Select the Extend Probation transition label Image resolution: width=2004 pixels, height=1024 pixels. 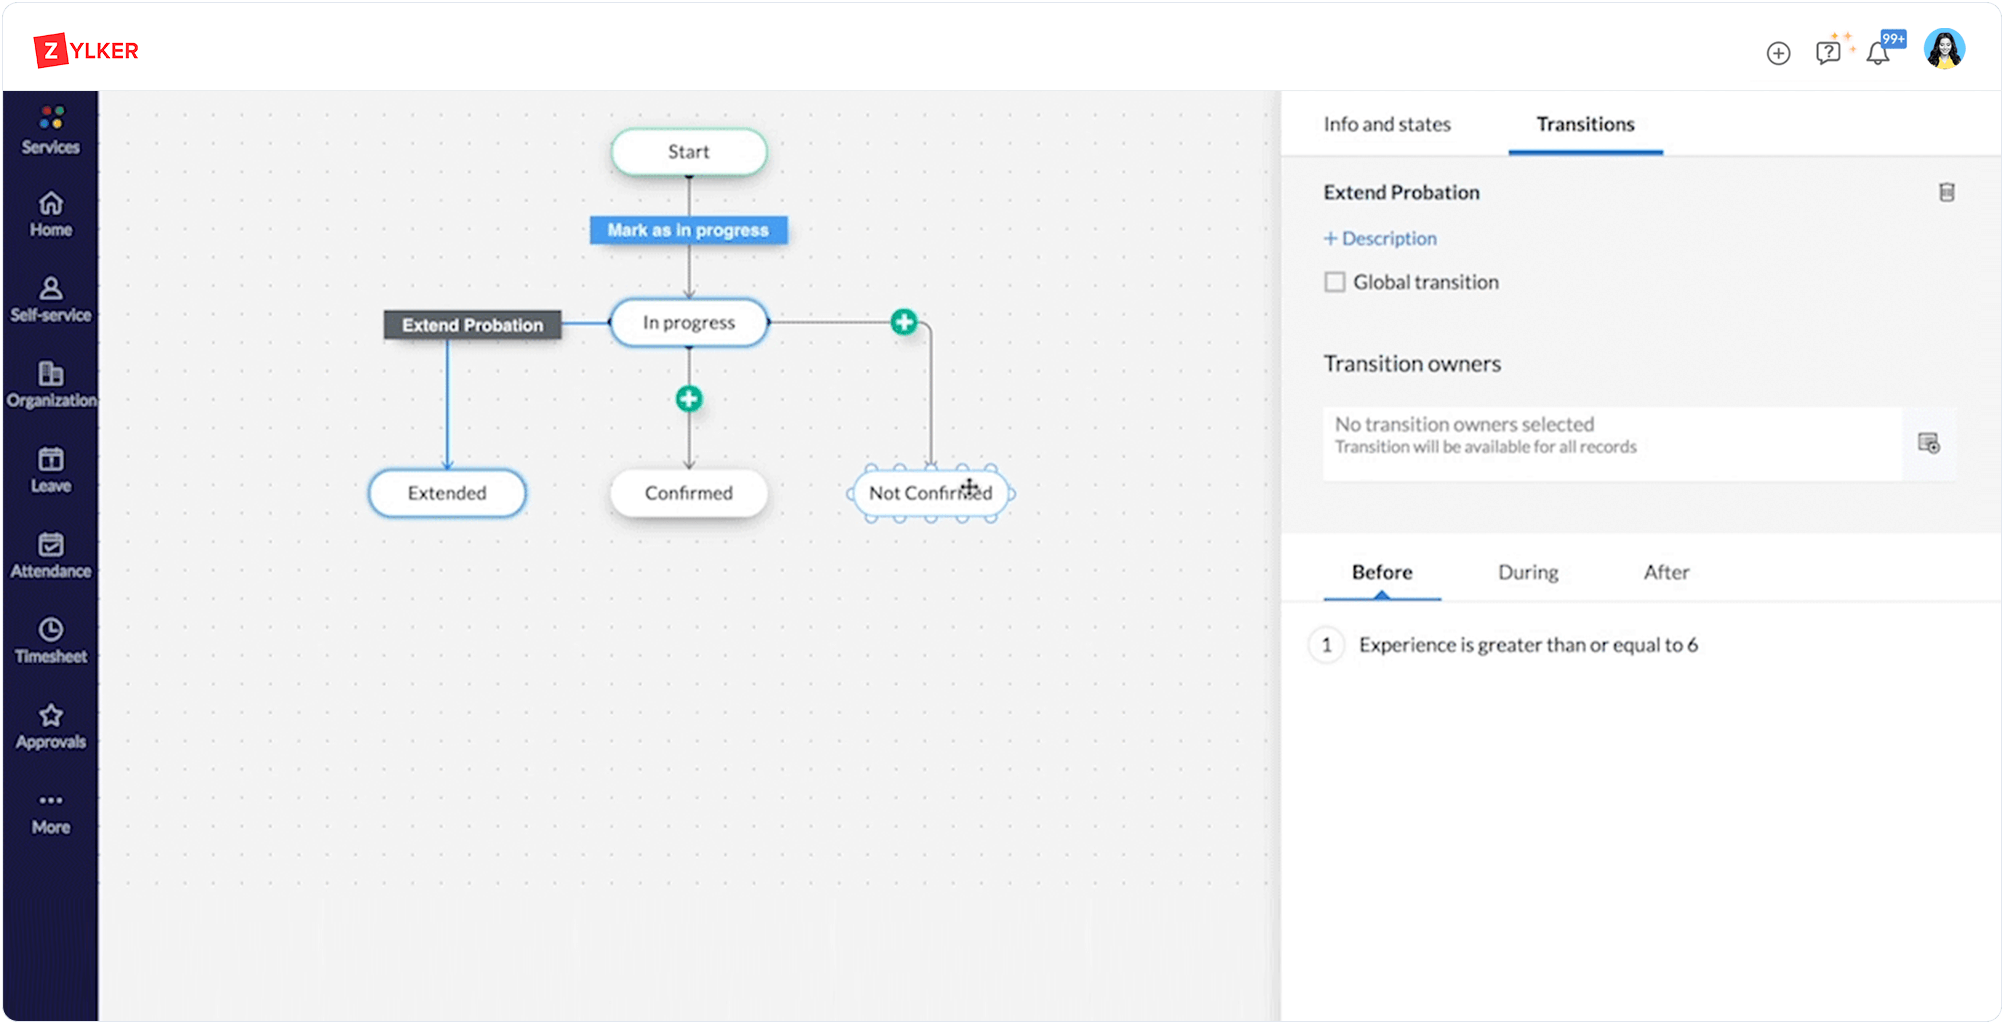pyautogui.click(x=472, y=325)
